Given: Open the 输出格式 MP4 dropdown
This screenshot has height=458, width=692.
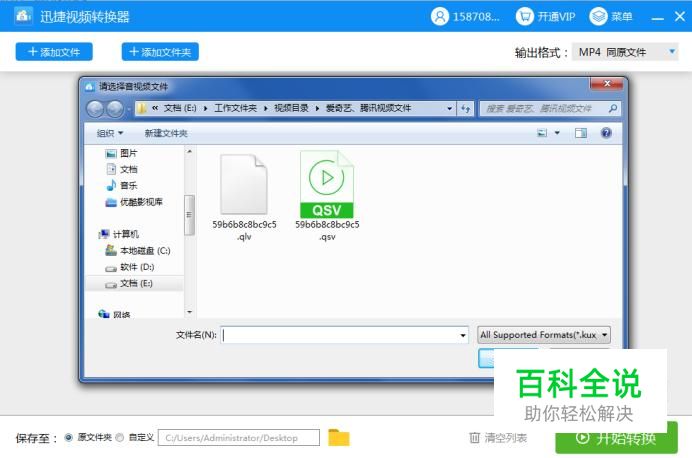Looking at the screenshot, I should pyautogui.click(x=625, y=52).
